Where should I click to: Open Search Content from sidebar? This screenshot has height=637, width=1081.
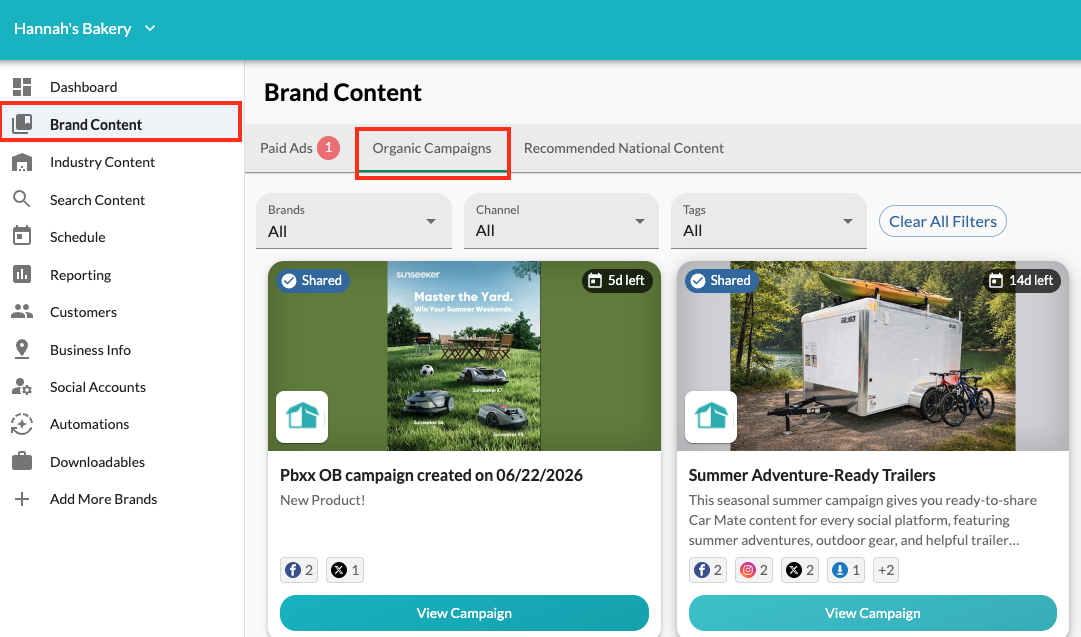(x=121, y=200)
